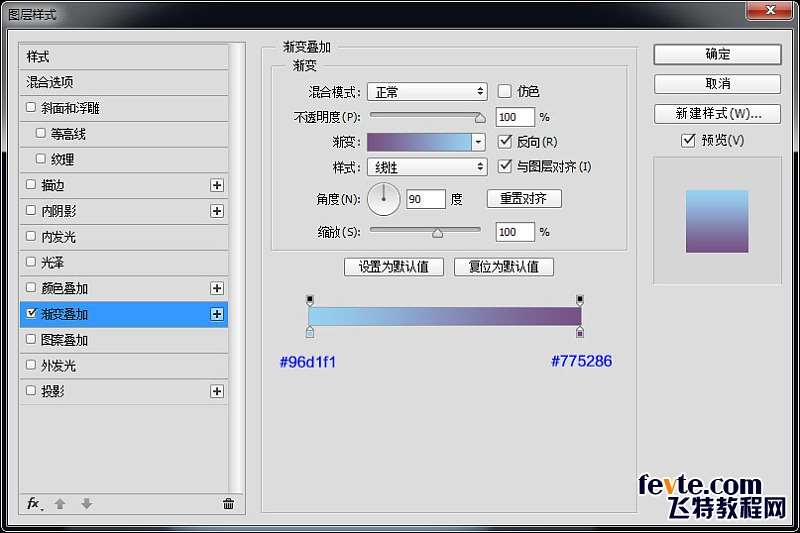Uncheck the 与图层对齐(I) checkbox
Image resolution: width=800 pixels, height=533 pixels.
504,166
